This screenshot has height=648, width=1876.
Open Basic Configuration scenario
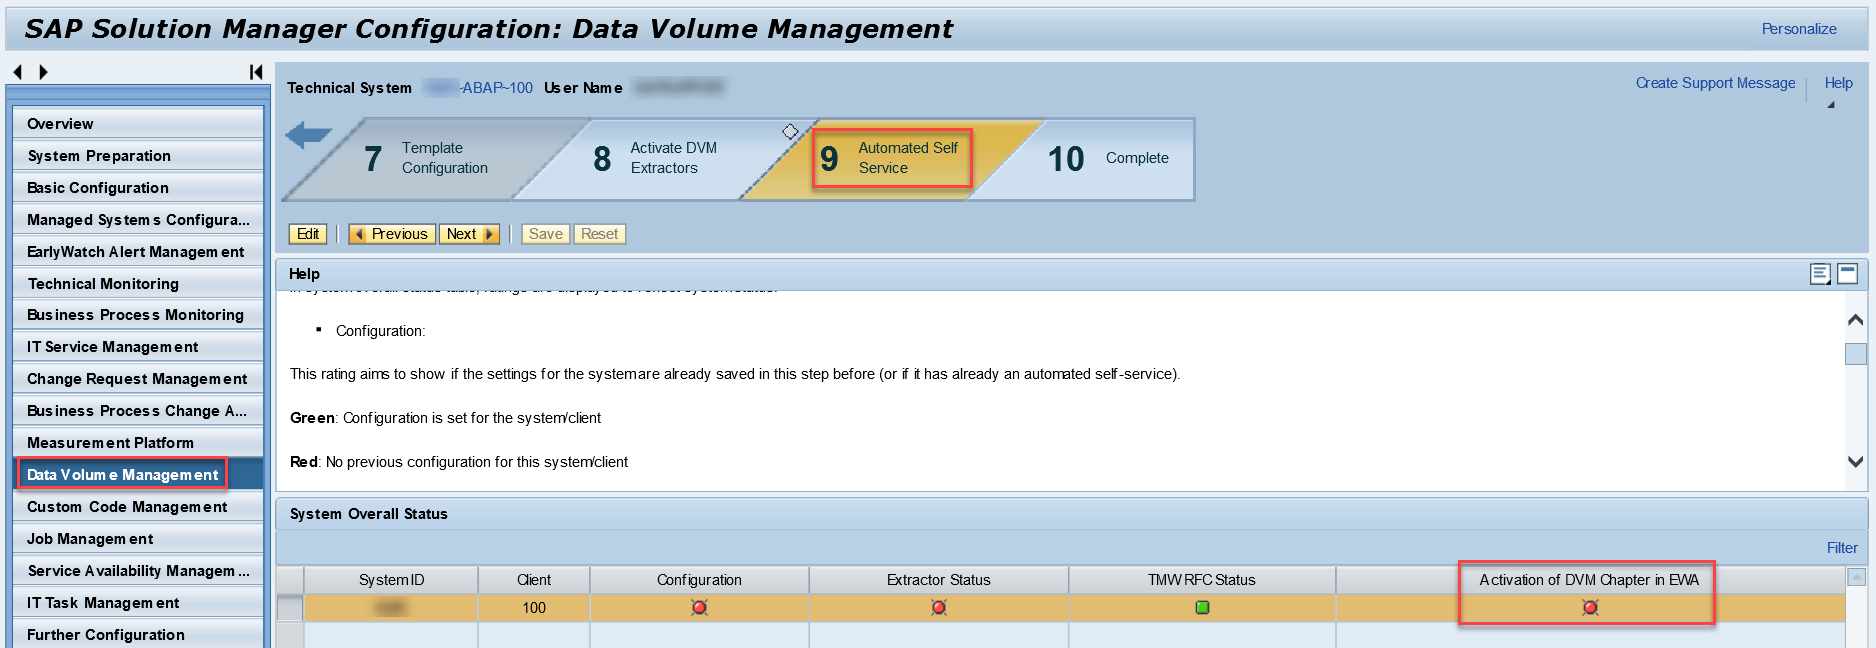[x=139, y=188]
